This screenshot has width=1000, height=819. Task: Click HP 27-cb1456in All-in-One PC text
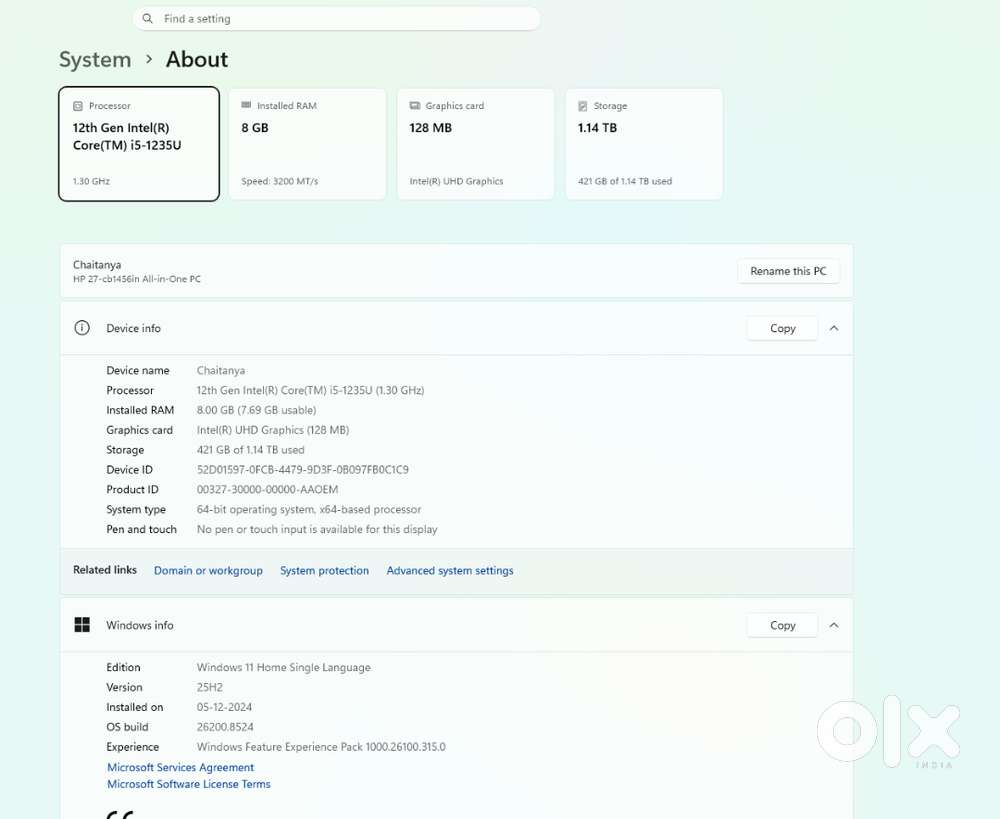tap(136, 279)
